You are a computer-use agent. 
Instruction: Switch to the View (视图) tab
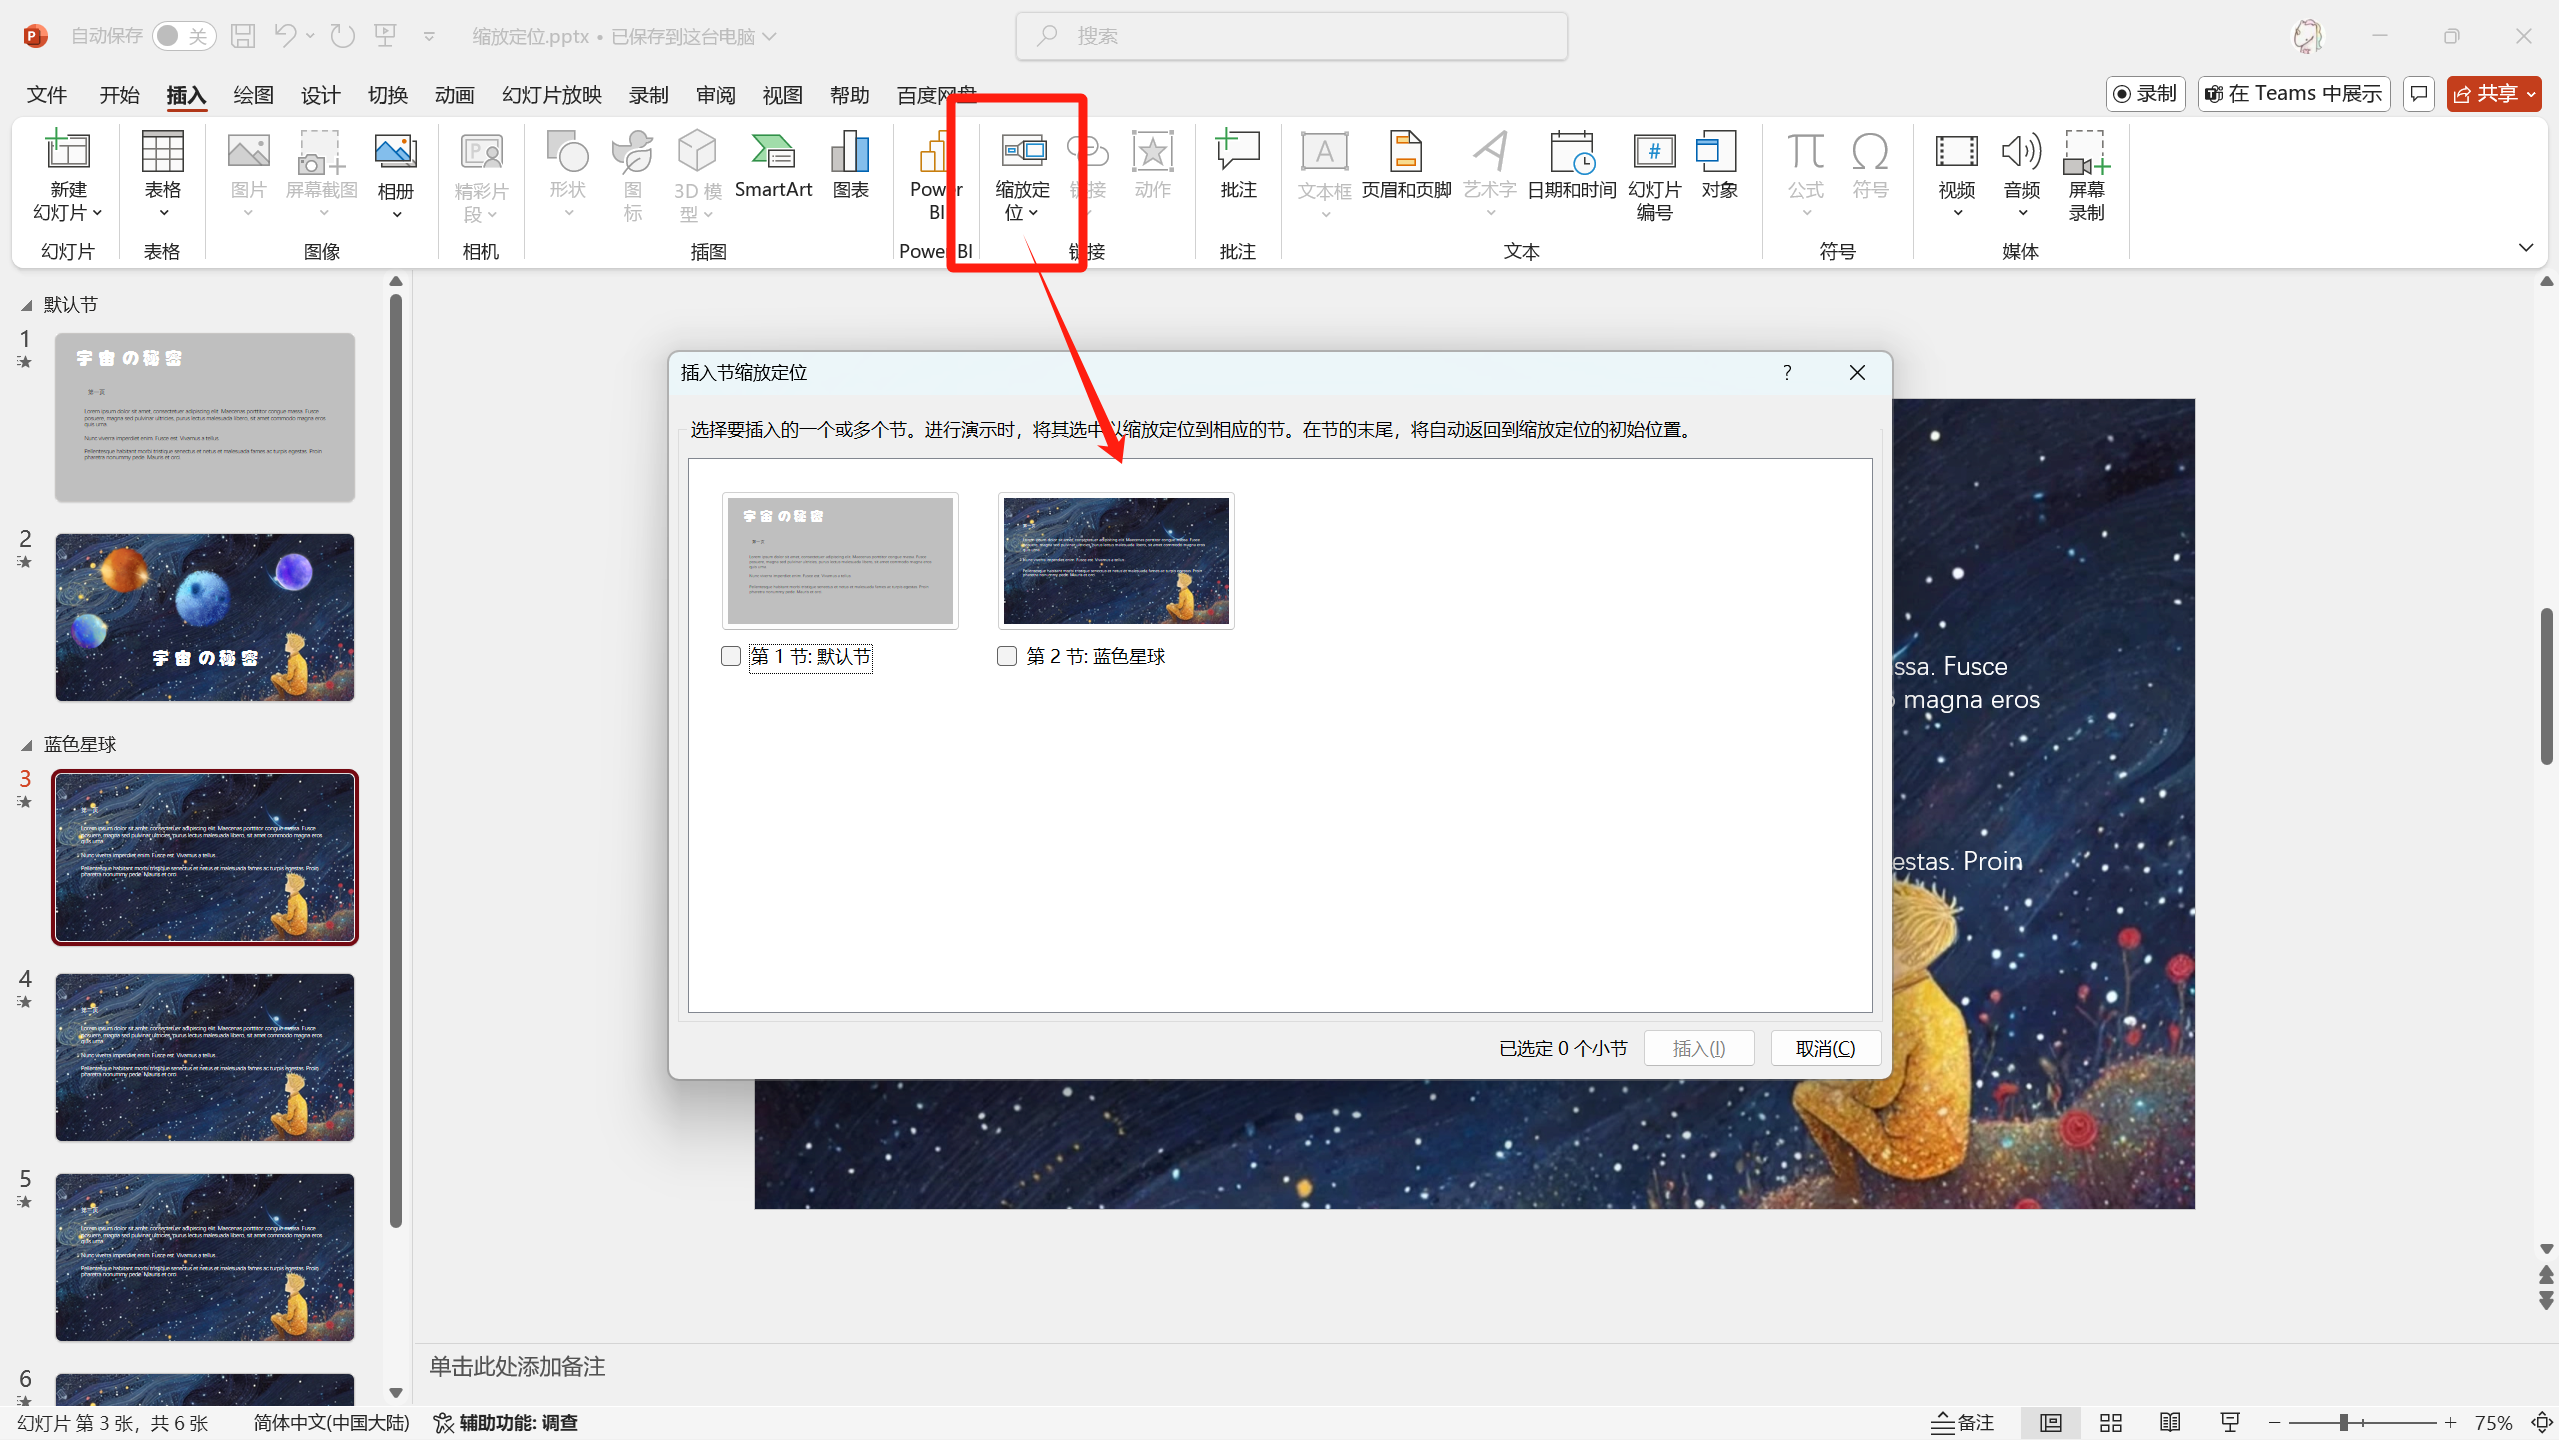[x=782, y=95]
